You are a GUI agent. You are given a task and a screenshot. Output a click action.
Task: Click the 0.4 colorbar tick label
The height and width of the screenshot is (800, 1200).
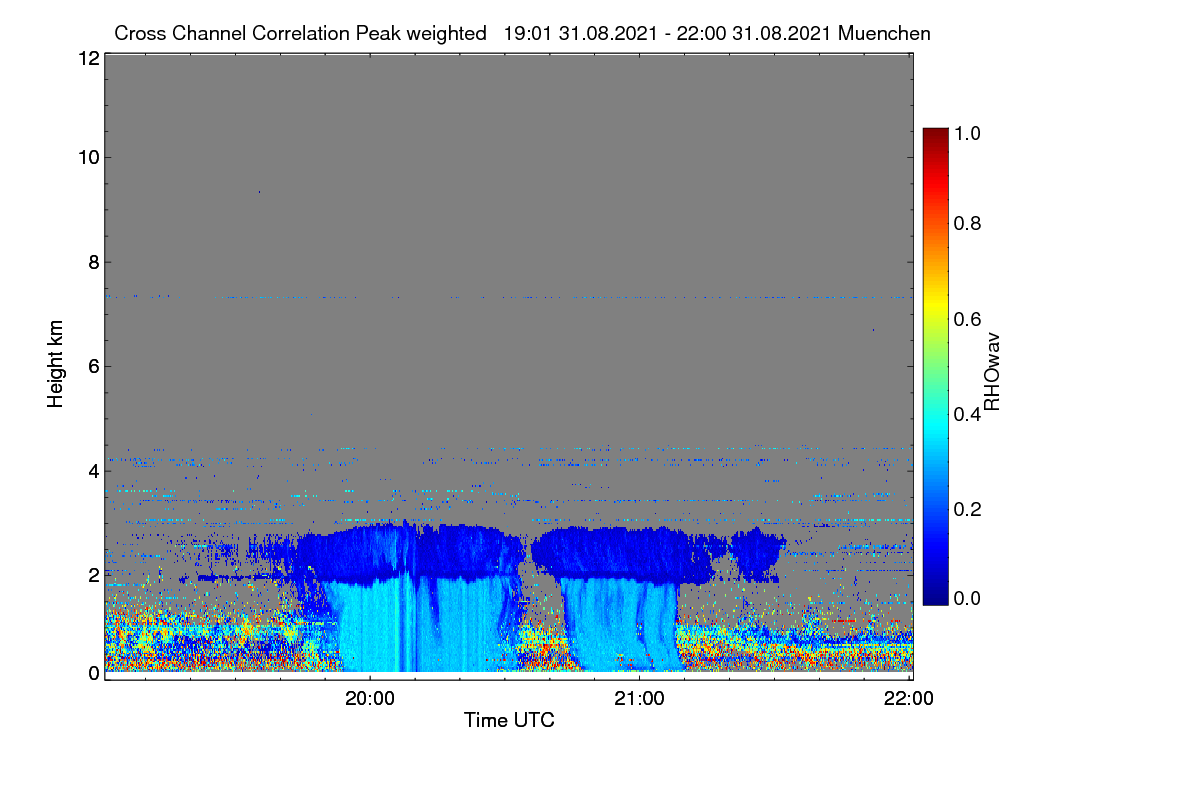(x=967, y=412)
